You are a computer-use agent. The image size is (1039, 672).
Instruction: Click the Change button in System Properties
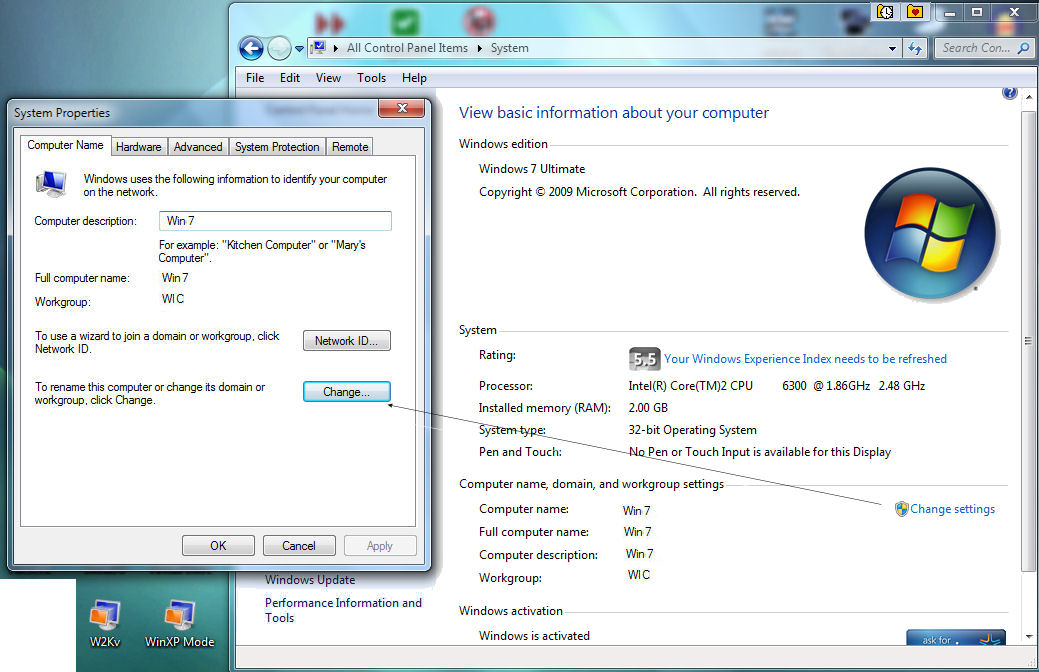coord(347,392)
